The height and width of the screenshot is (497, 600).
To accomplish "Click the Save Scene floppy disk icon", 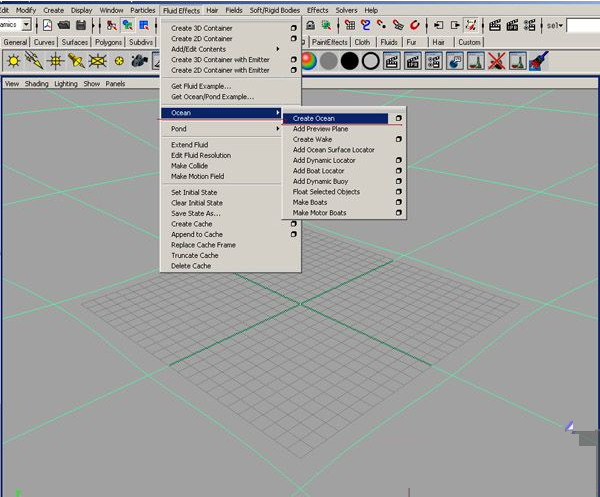I will pos(81,25).
